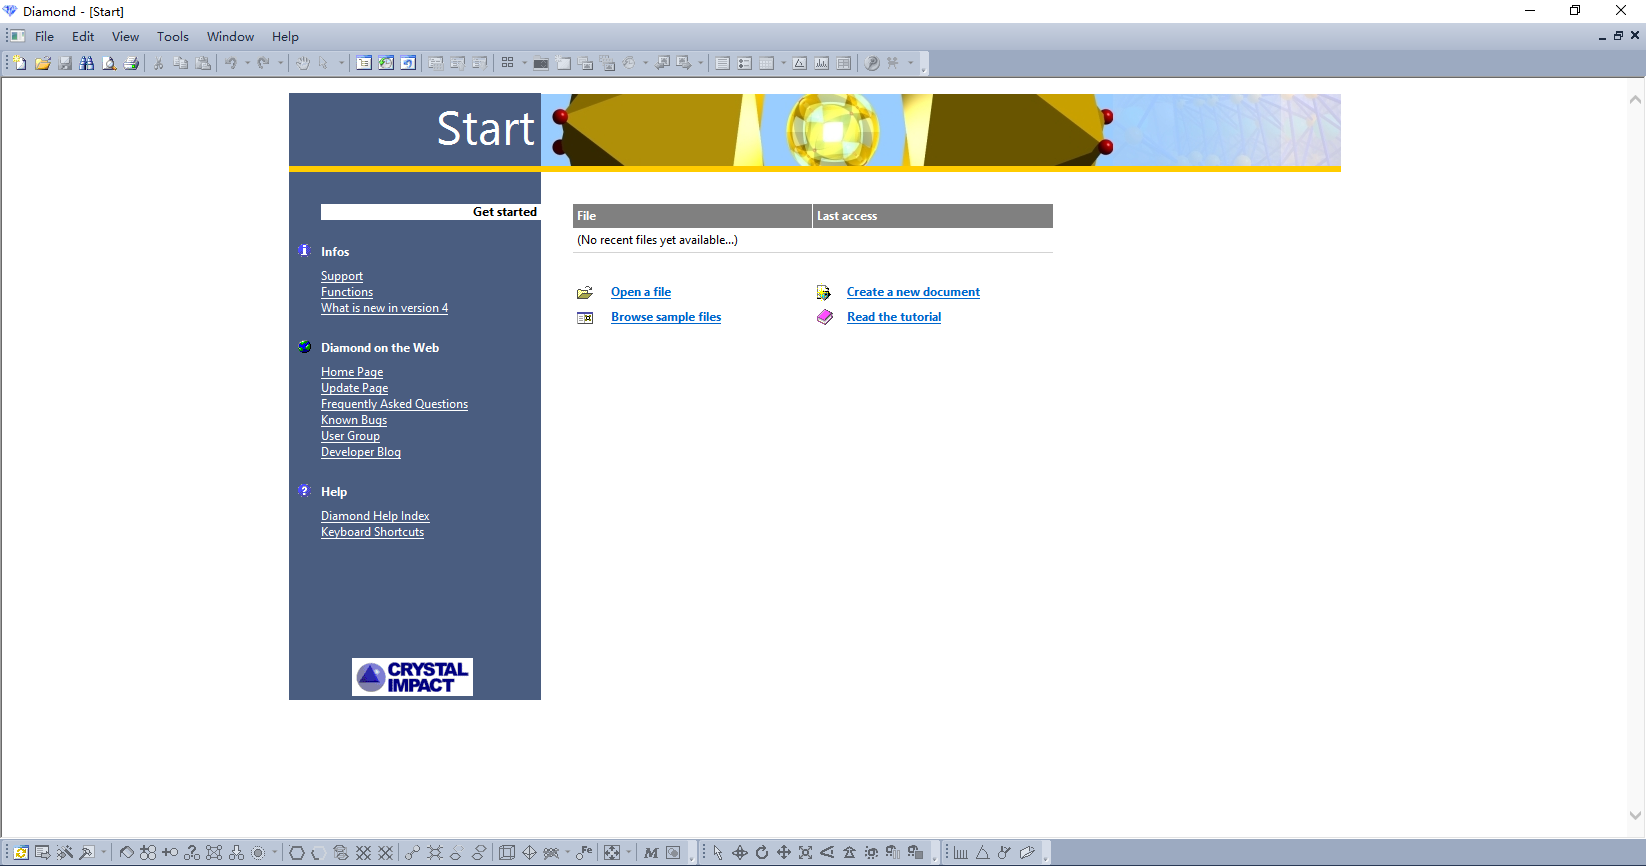Open the View menu

(125, 37)
